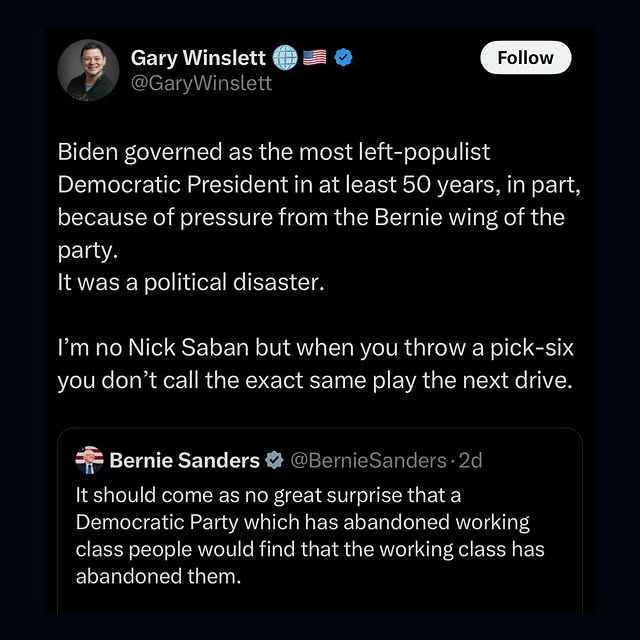This screenshot has height=640, width=640.
Task: Click 'Democratic Party' in the quoted tweet
Action: pos(142,523)
